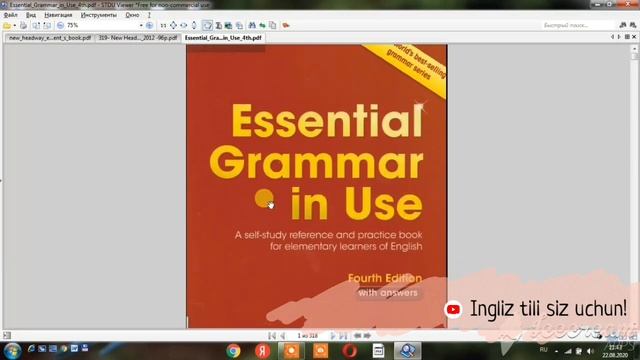This screenshot has width=640, height=360.
Task: Switch to 319- New Head..2012 tab
Action: tap(138, 38)
